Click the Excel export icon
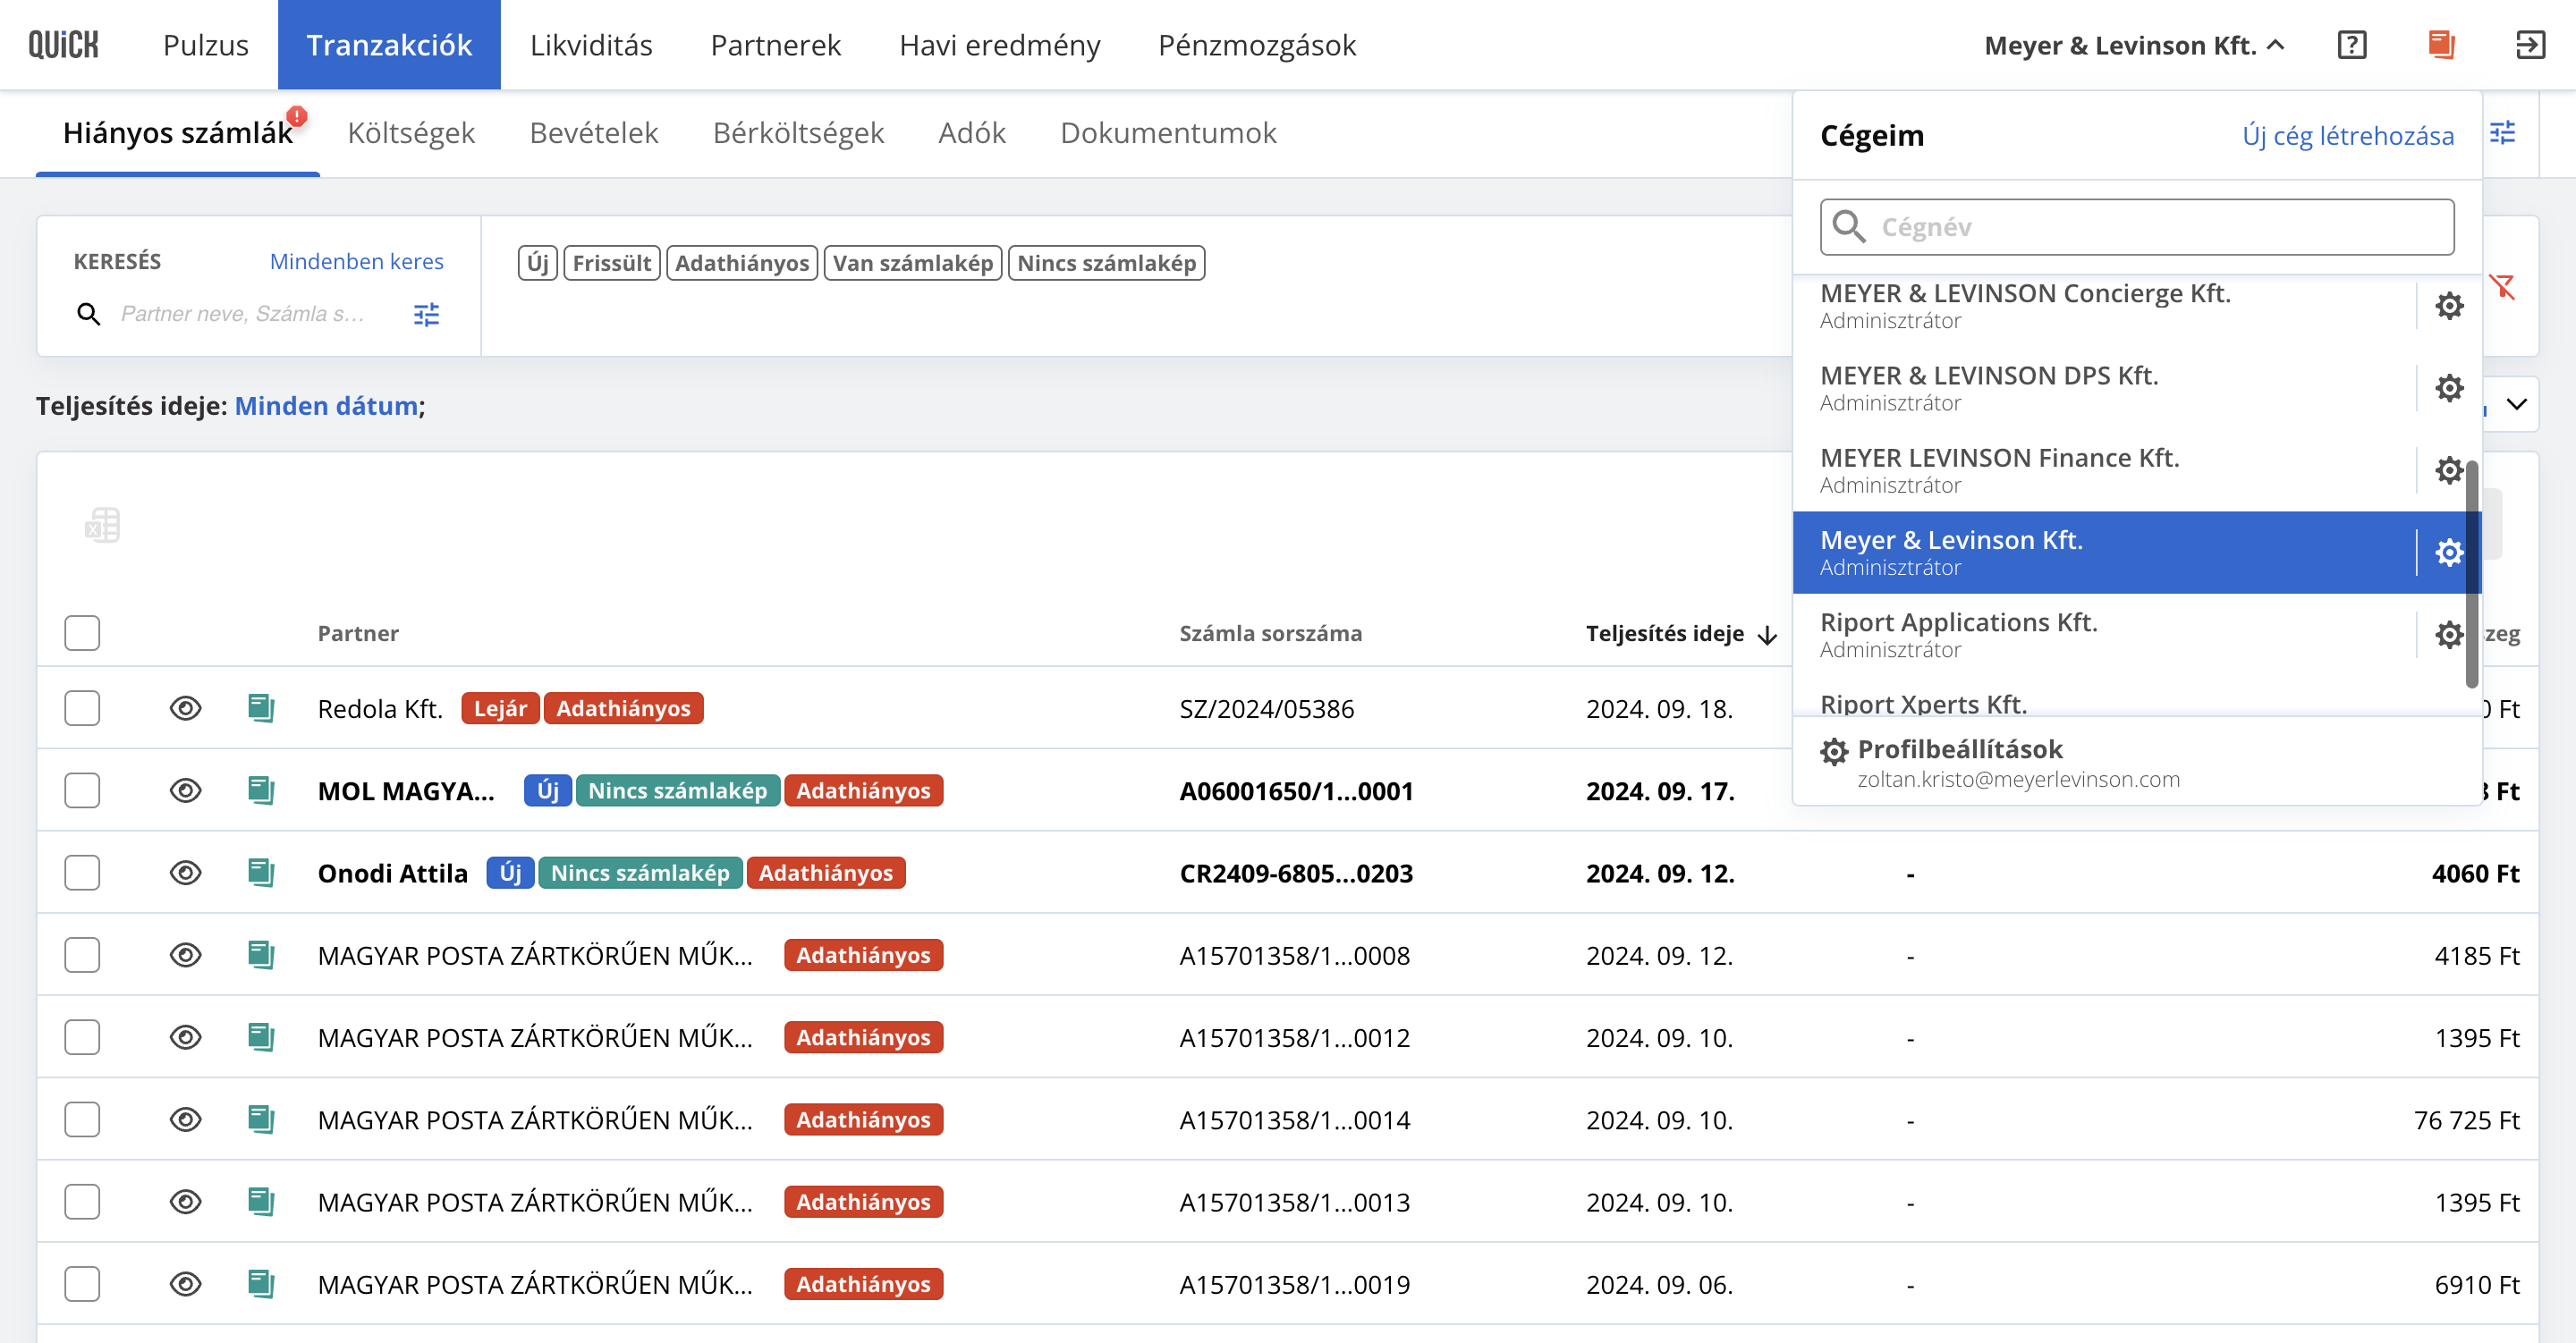 pyautogui.click(x=102, y=525)
